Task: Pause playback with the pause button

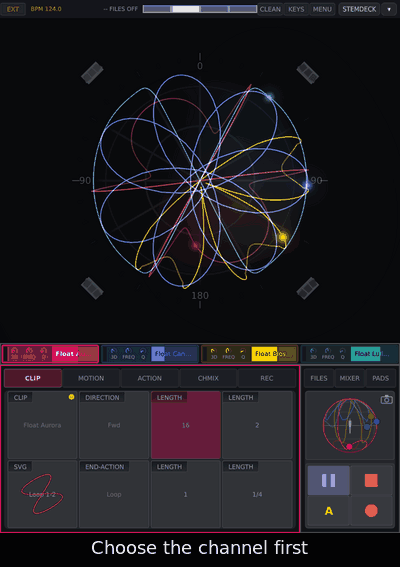Action: (x=328, y=480)
